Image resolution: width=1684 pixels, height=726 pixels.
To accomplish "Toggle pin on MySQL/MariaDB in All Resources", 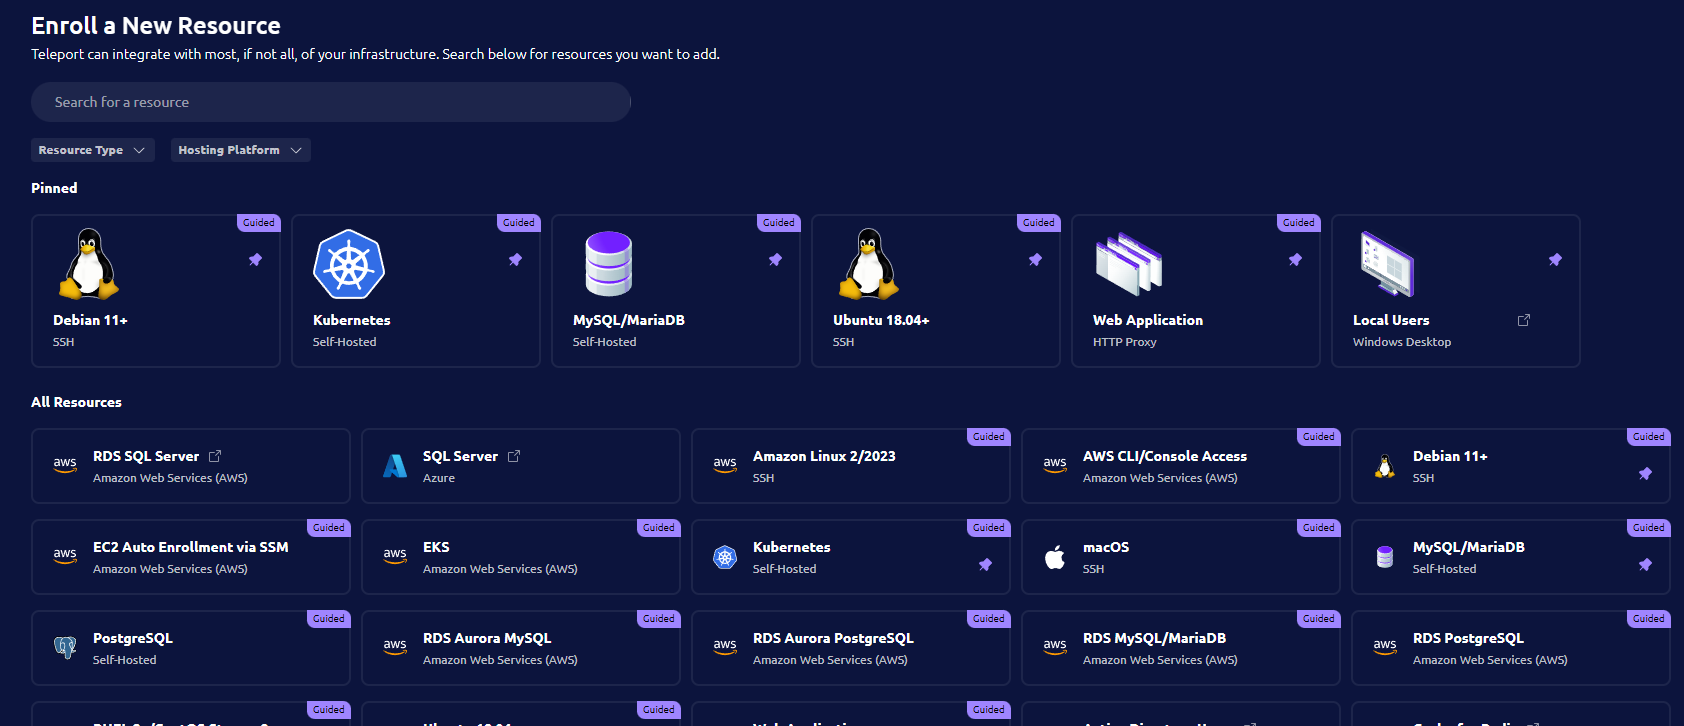I will tap(1645, 565).
